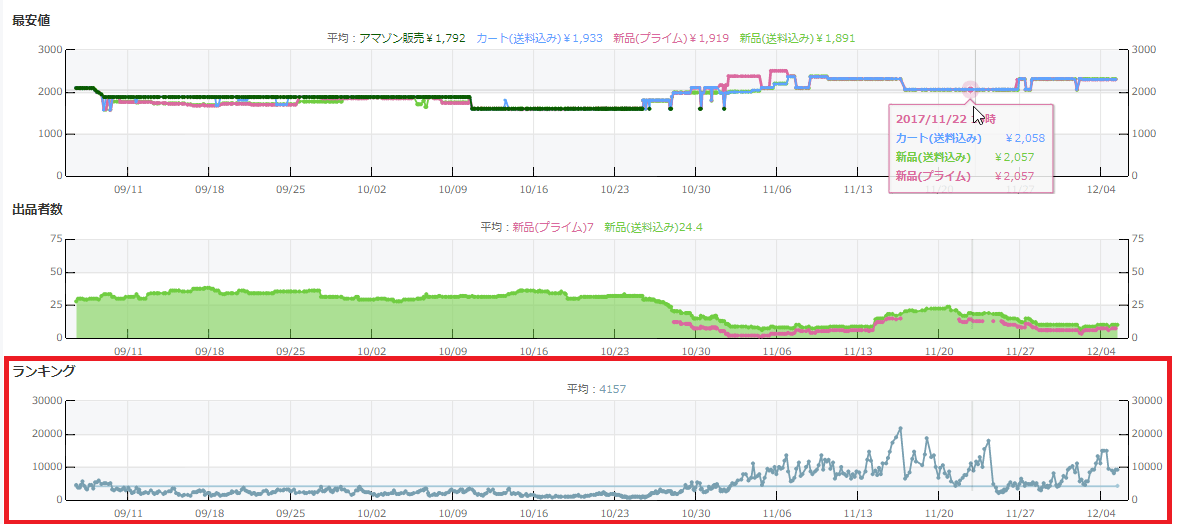
Task: Click the ランキング average value 4157
Action: 612,388
